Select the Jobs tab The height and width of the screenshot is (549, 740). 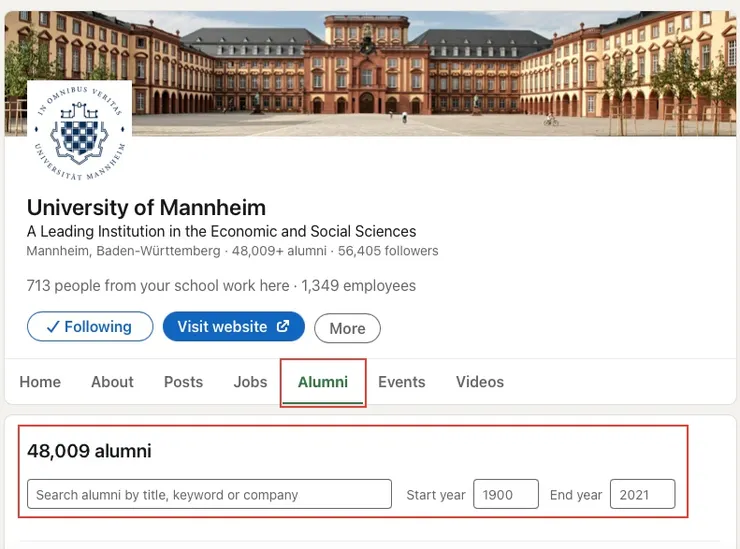[250, 382]
